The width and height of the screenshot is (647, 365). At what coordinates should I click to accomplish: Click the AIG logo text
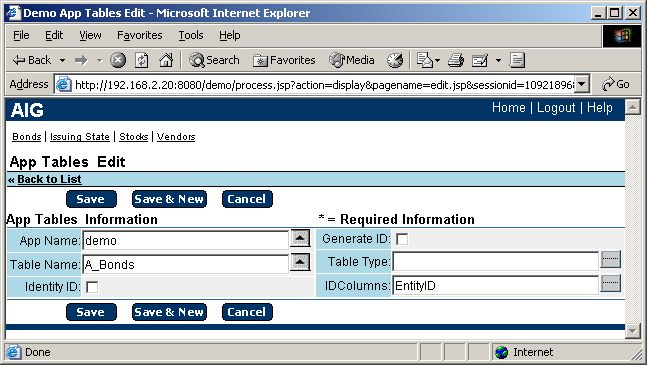pos(27,110)
